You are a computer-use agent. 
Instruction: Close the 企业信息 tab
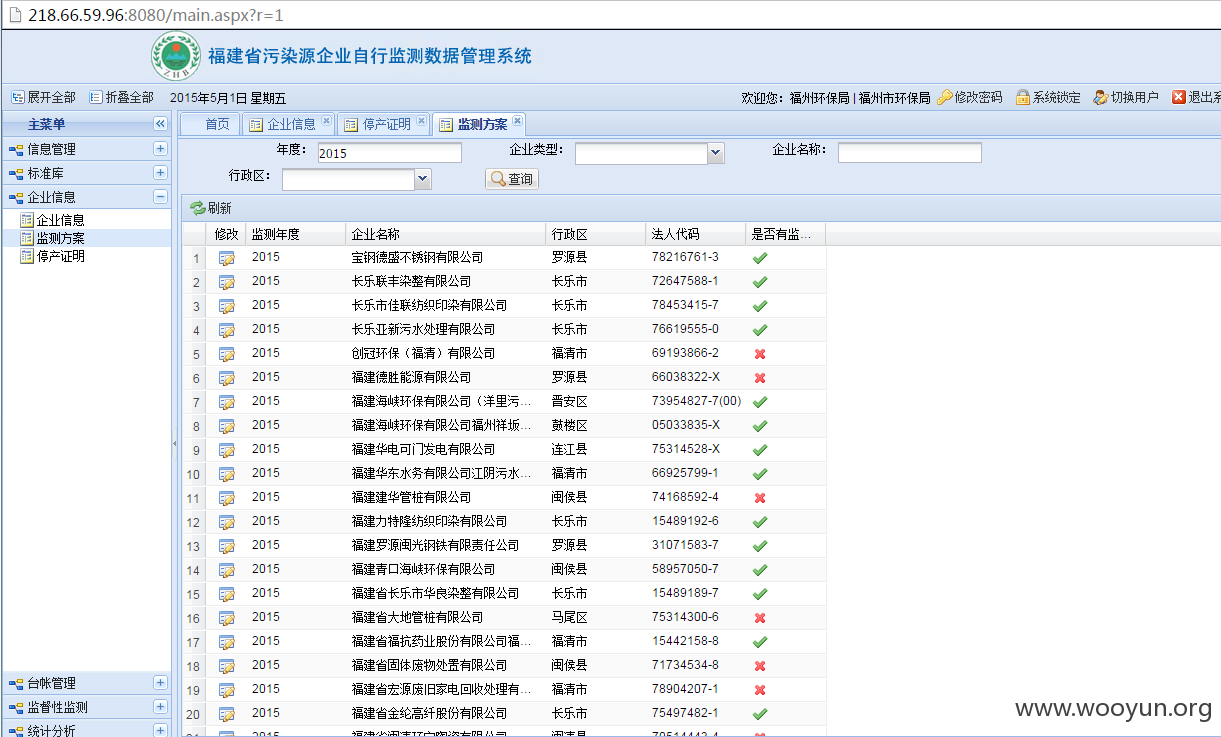coord(326,122)
